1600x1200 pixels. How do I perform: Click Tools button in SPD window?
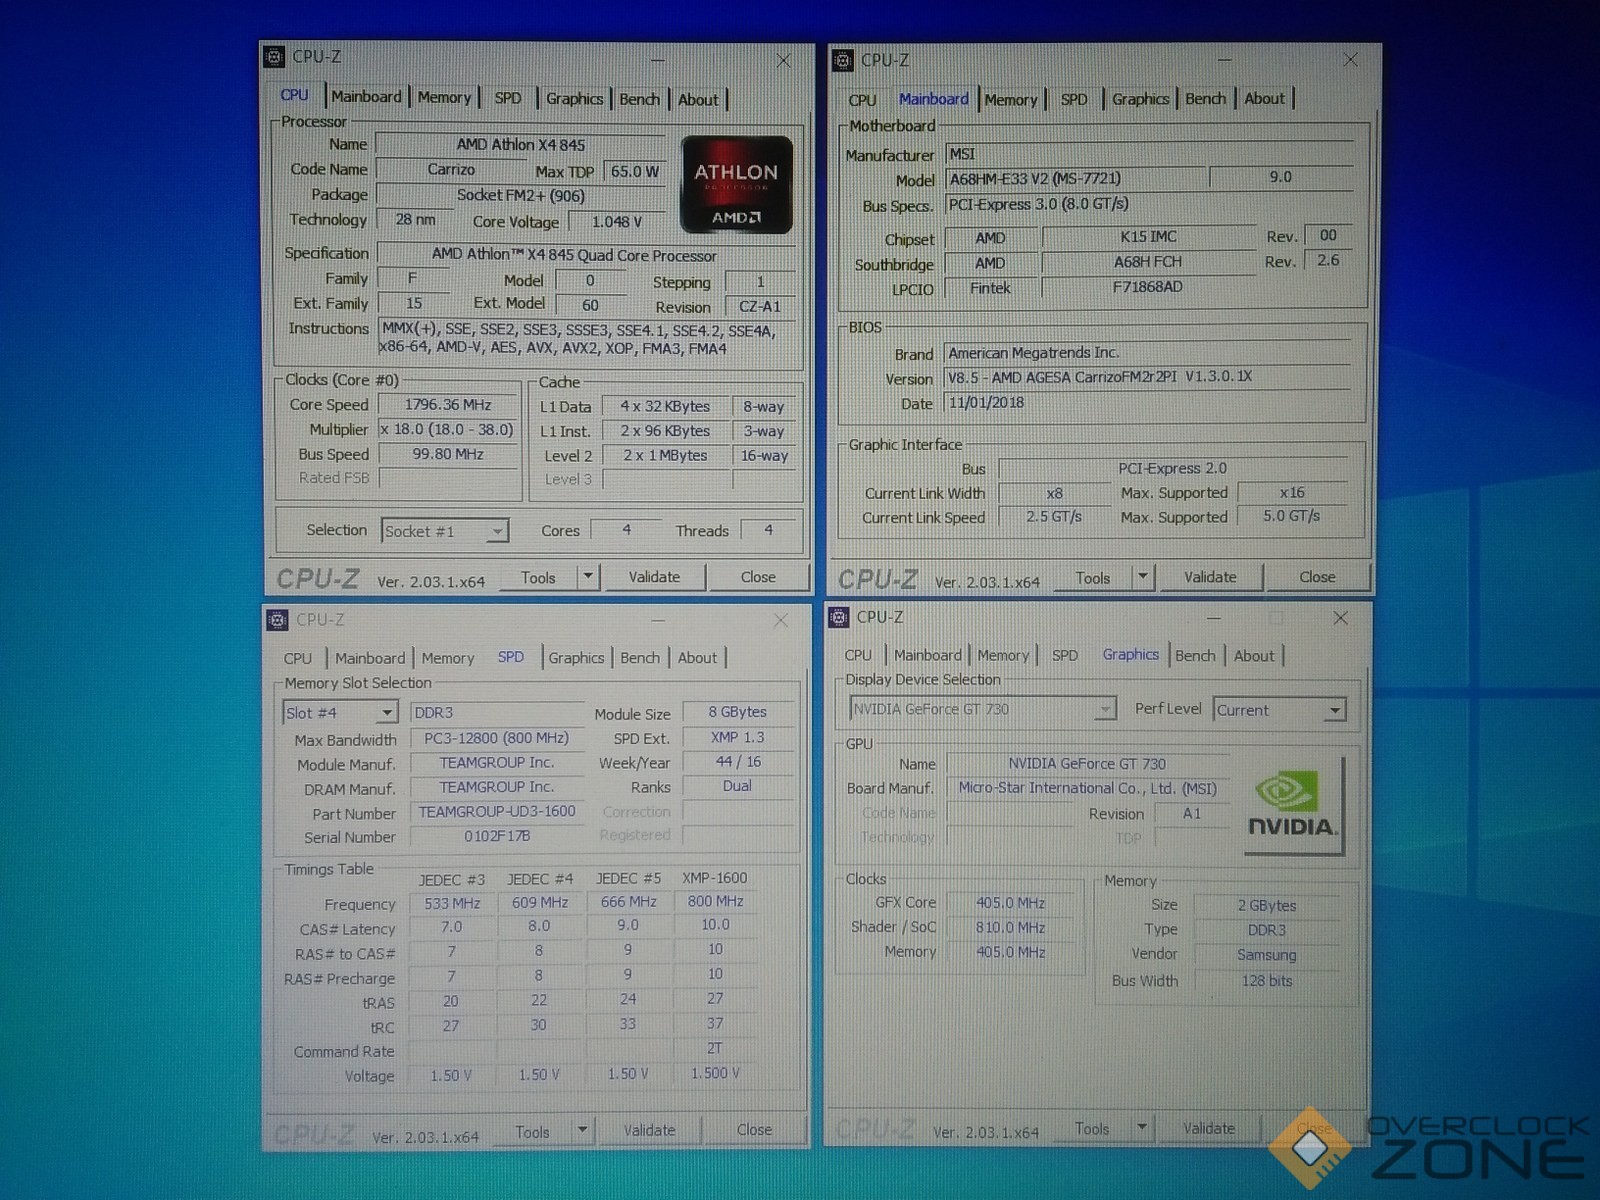[x=533, y=1132]
